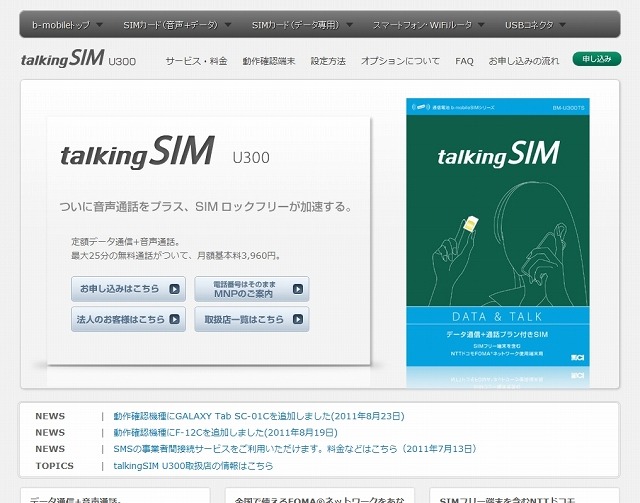Open the FAQ page

tap(464, 61)
